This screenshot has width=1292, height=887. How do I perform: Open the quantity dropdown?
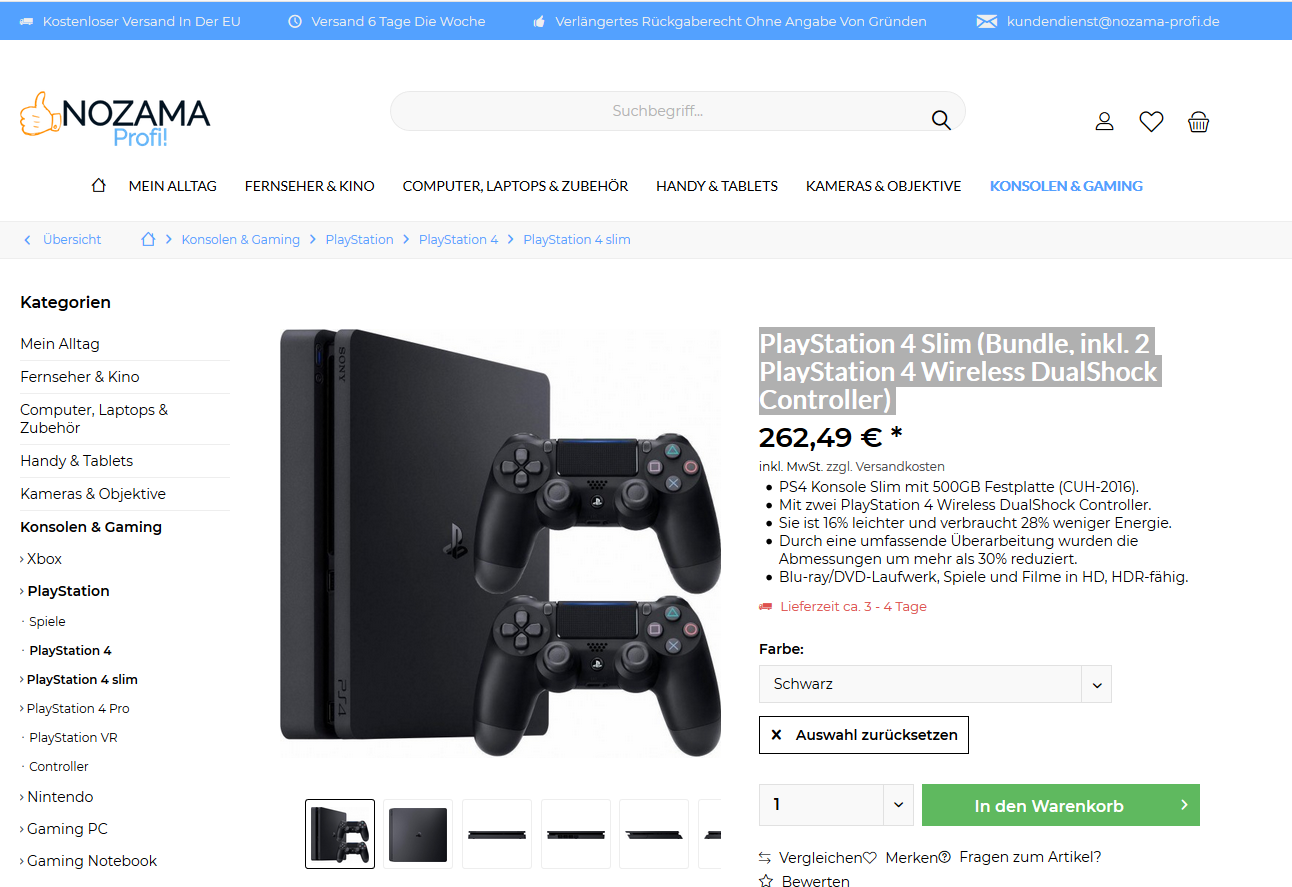click(x=836, y=805)
